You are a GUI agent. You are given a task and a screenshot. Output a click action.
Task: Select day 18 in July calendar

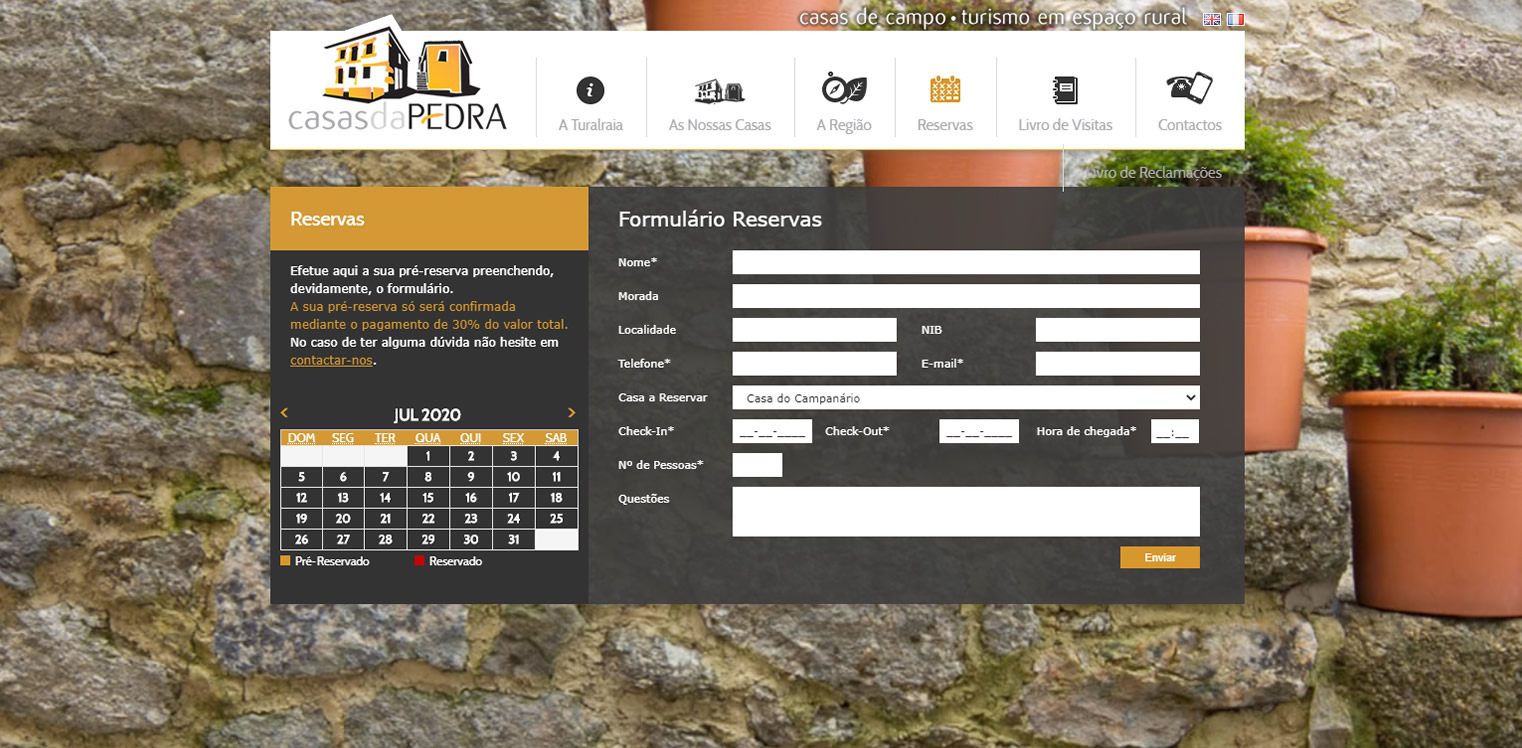557,498
